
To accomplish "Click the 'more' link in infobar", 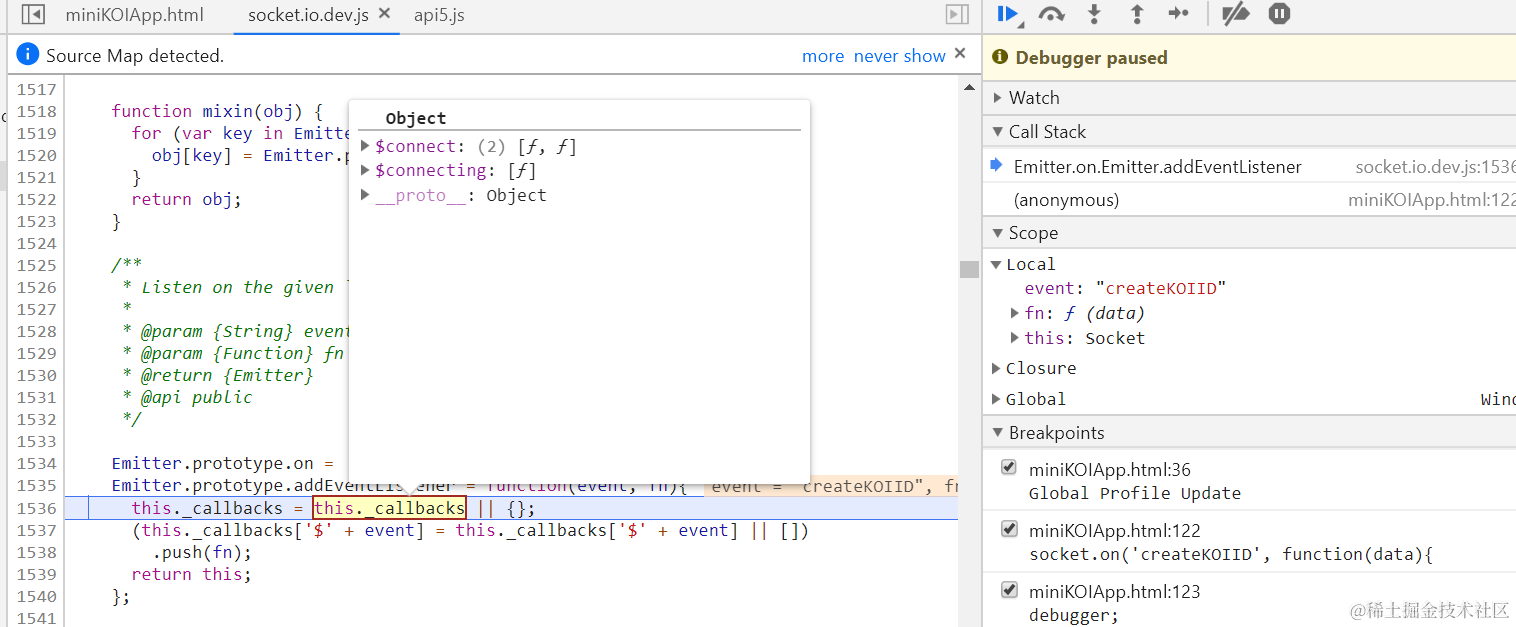I will pyautogui.click(x=823, y=56).
